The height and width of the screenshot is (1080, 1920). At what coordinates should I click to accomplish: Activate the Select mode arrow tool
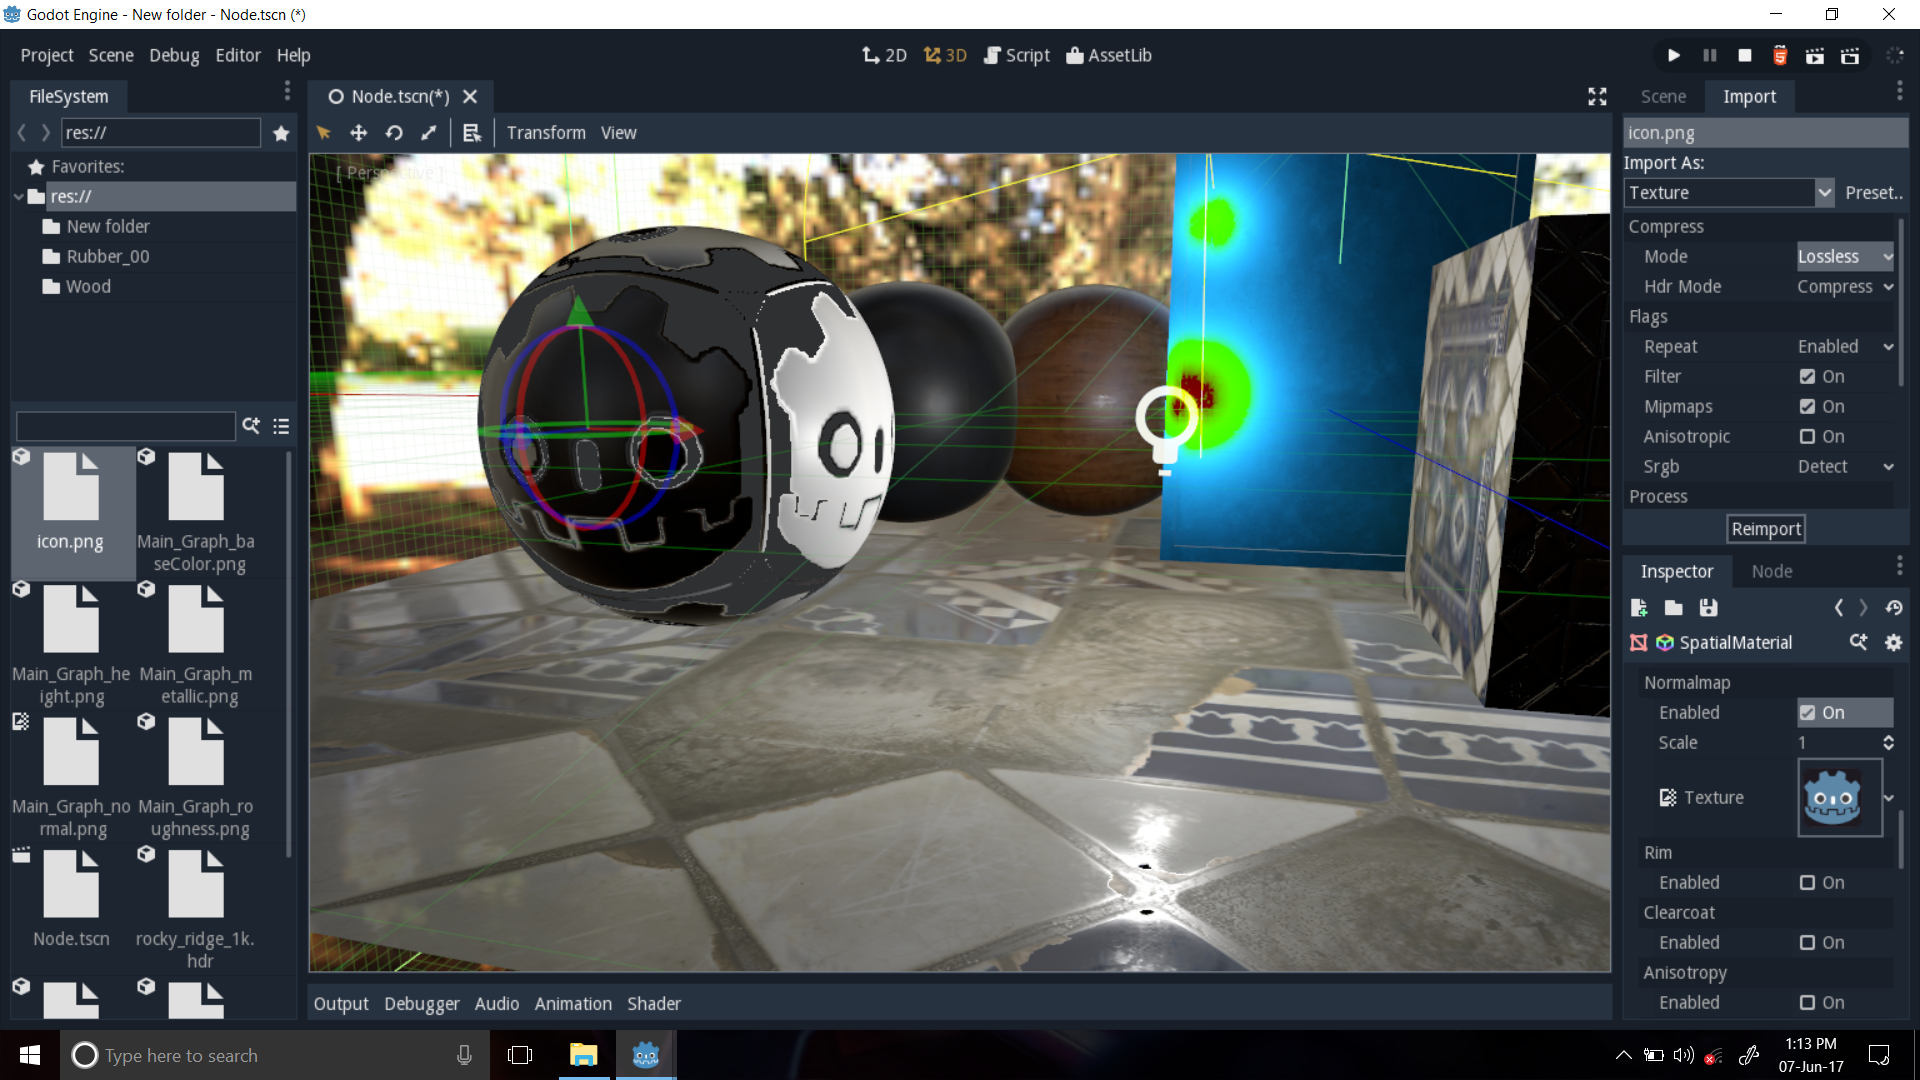pyautogui.click(x=322, y=132)
